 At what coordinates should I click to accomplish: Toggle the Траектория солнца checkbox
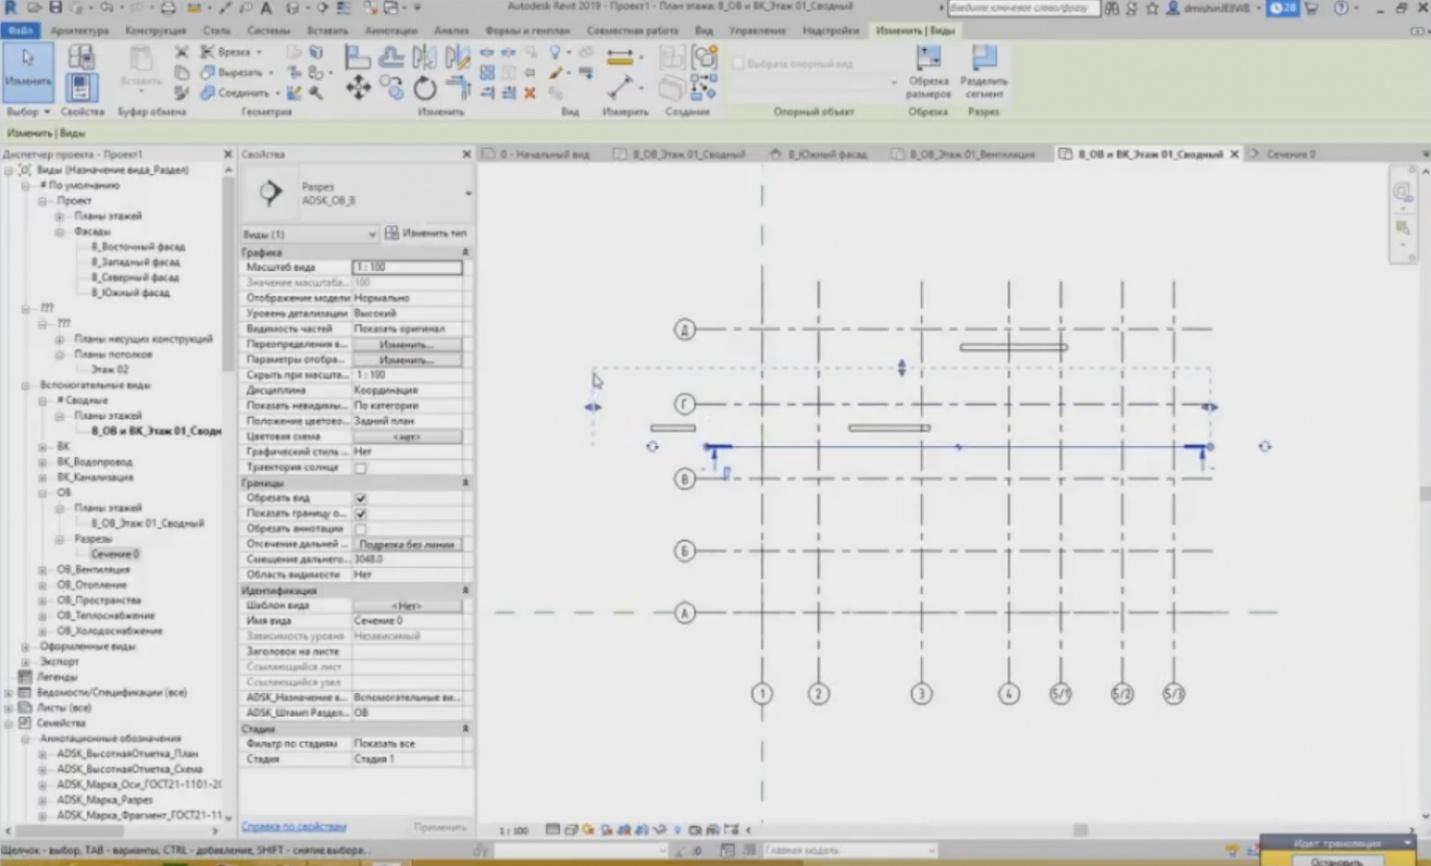coord(360,468)
